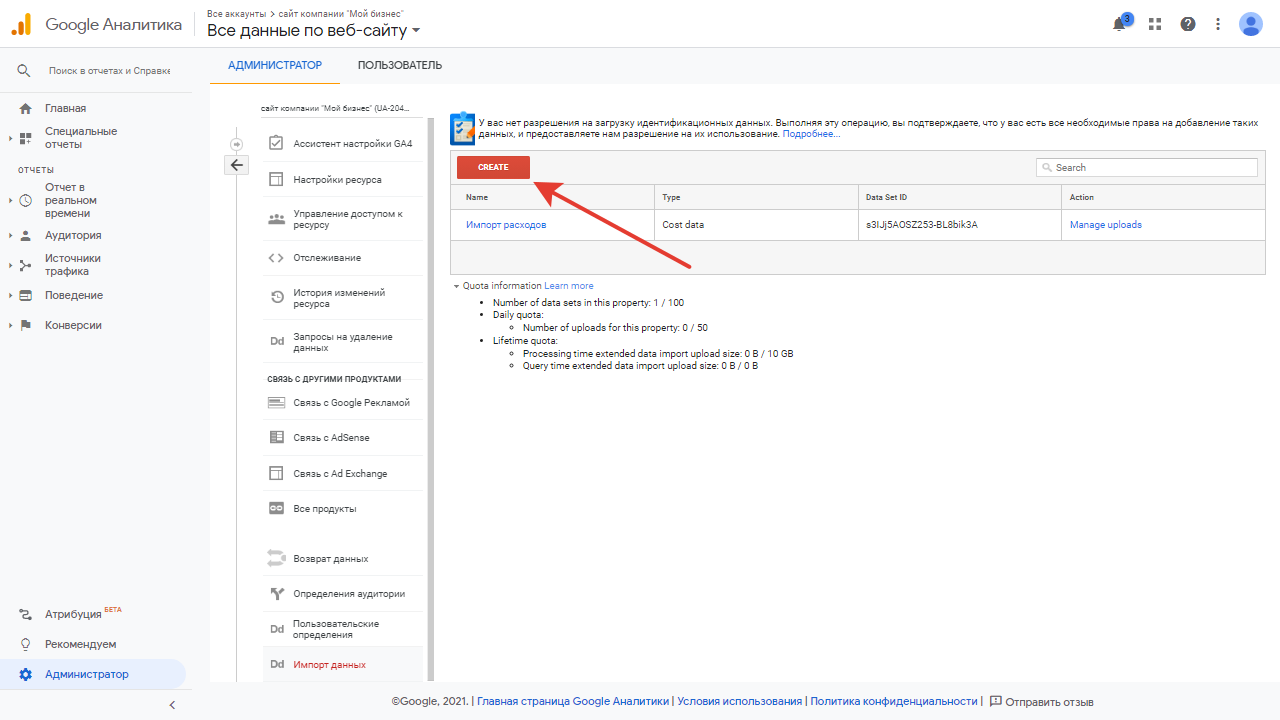Open notifications bell icon
The width and height of the screenshot is (1280, 720).
tap(1119, 24)
